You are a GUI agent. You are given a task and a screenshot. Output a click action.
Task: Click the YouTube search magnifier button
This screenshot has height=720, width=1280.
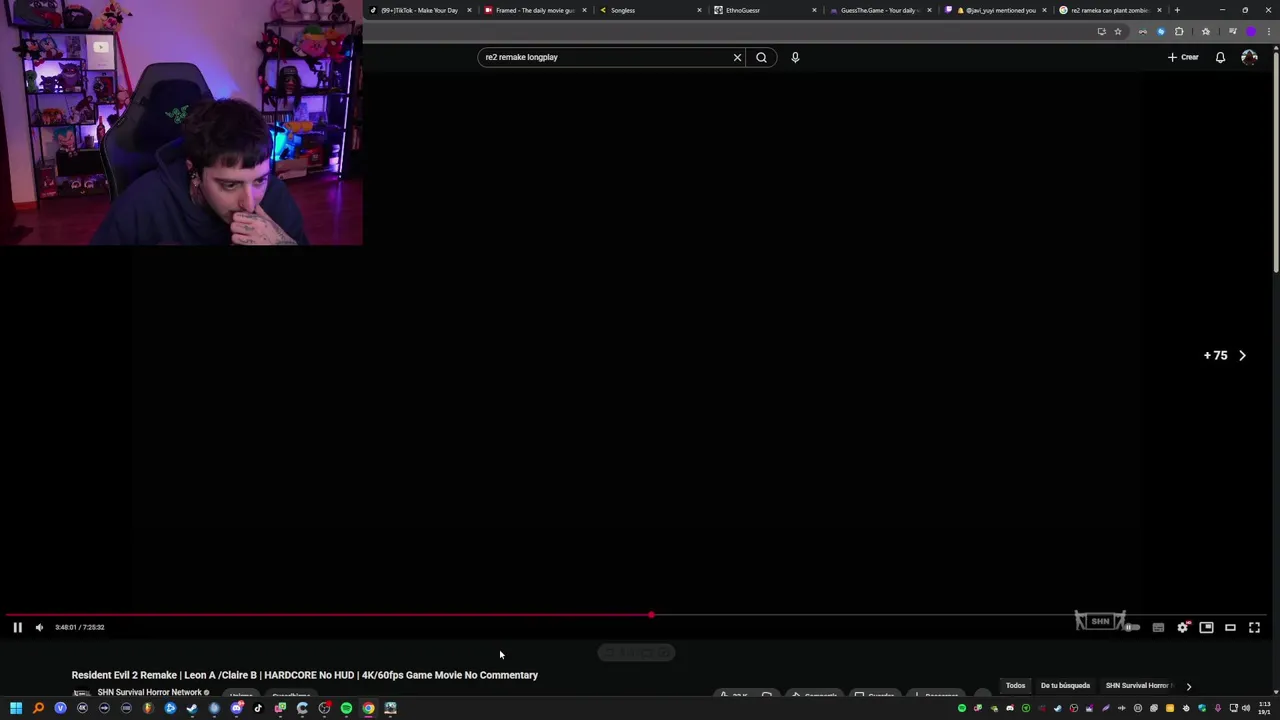761,57
